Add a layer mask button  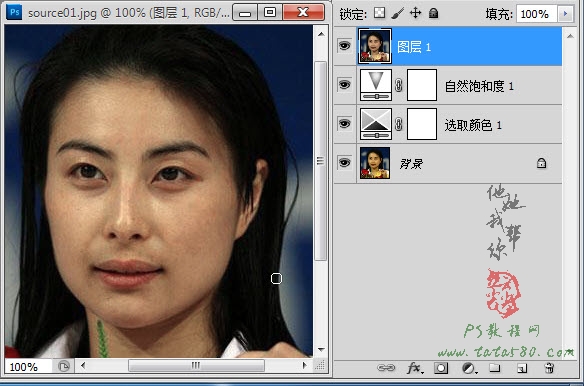[441, 368]
